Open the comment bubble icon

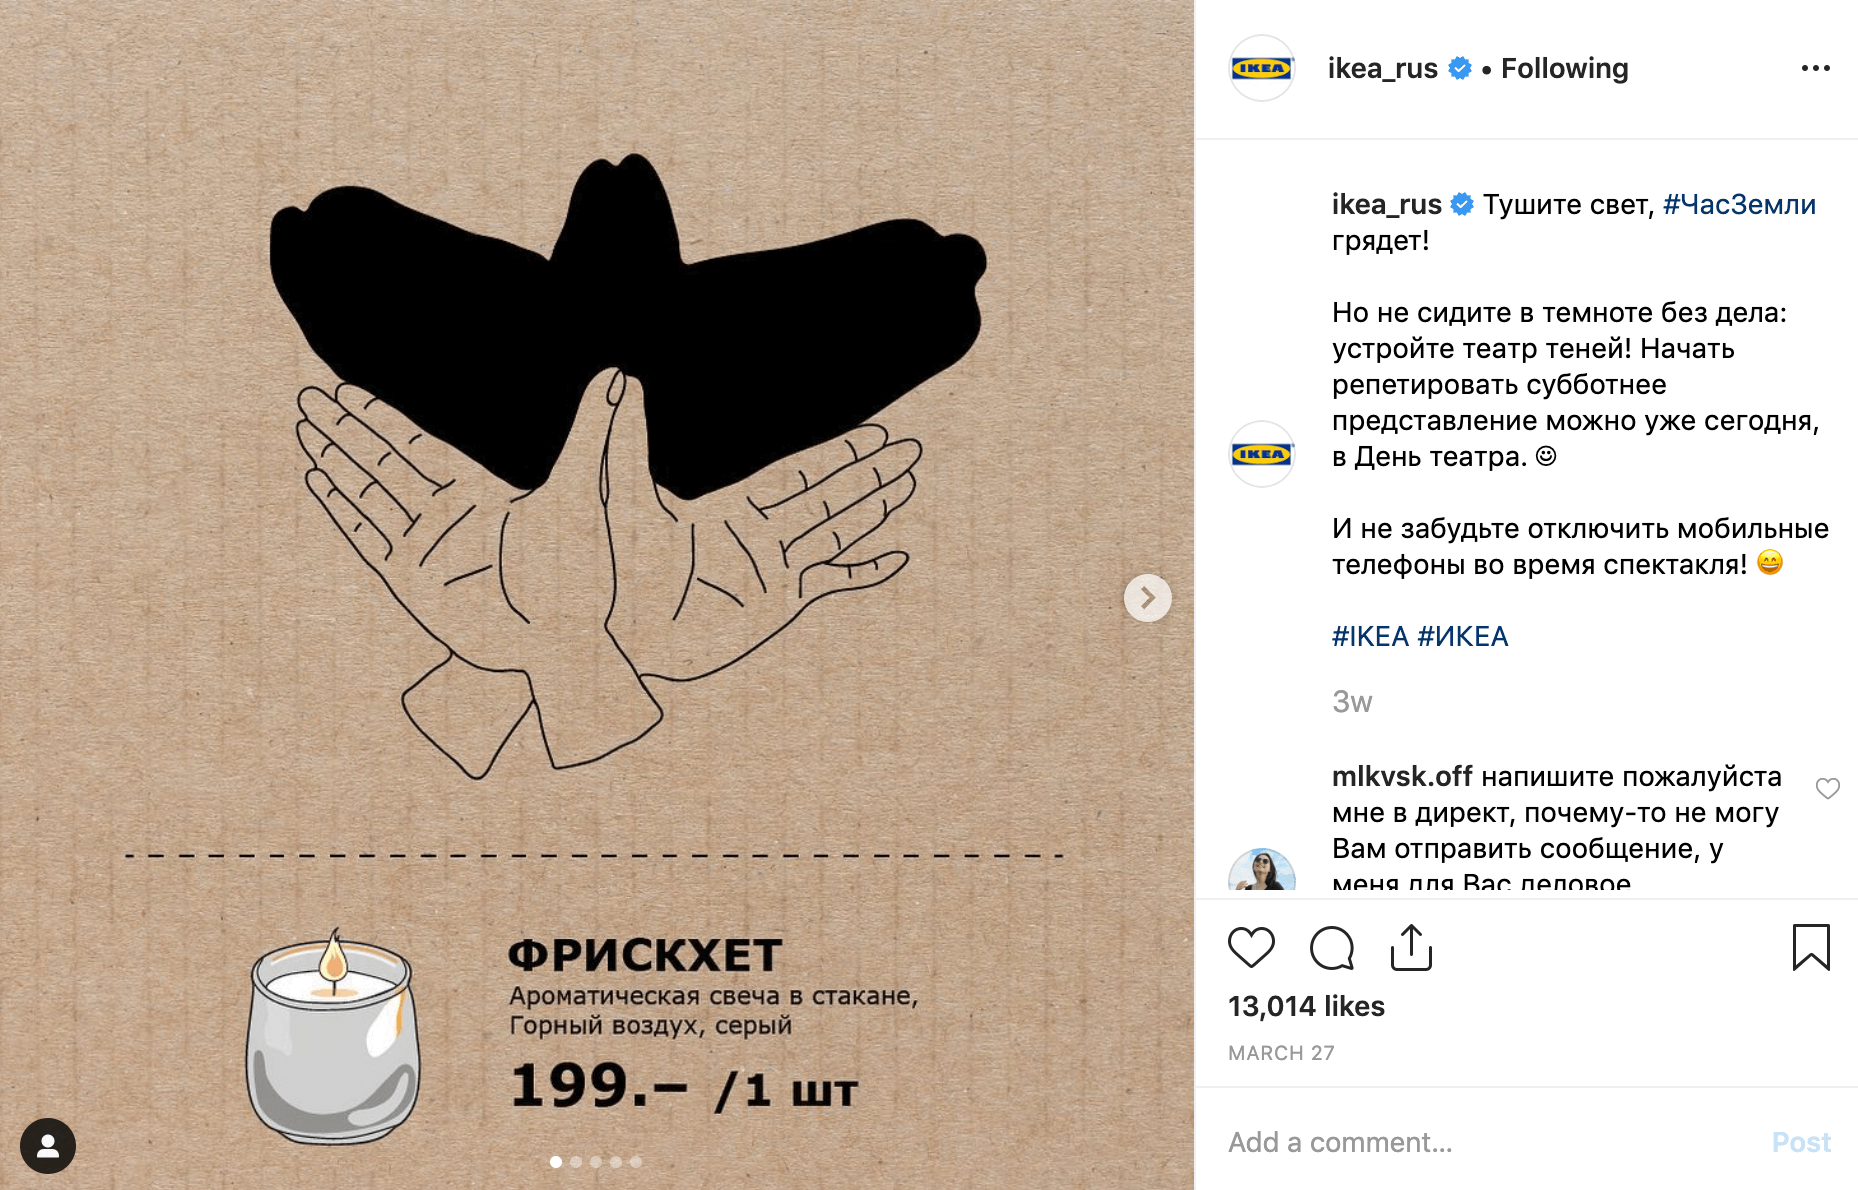[x=1332, y=948]
